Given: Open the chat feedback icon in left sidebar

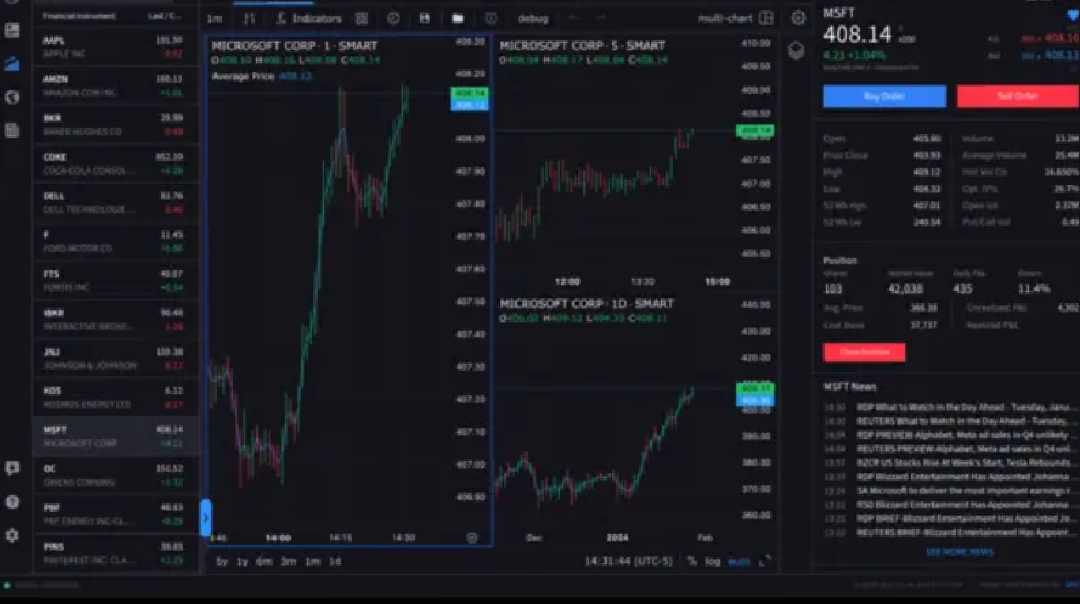Looking at the screenshot, I should (x=12, y=468).
